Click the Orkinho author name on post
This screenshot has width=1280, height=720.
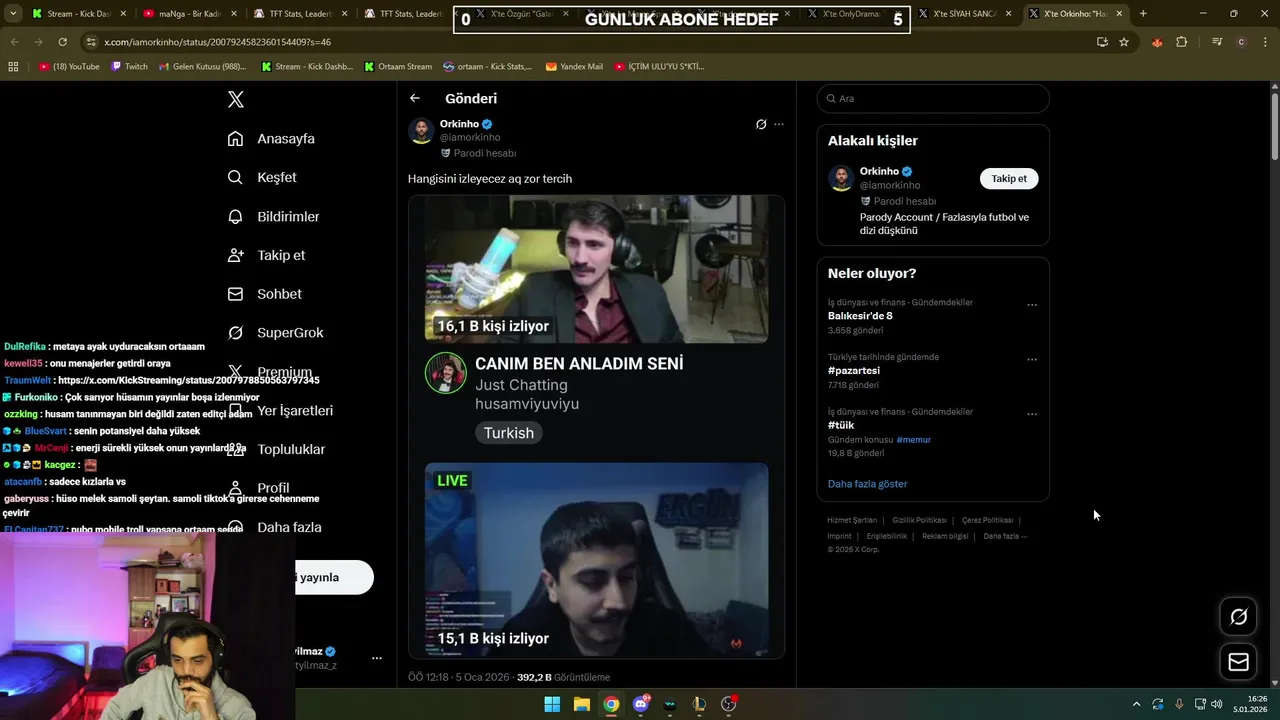tap(459, 124)
